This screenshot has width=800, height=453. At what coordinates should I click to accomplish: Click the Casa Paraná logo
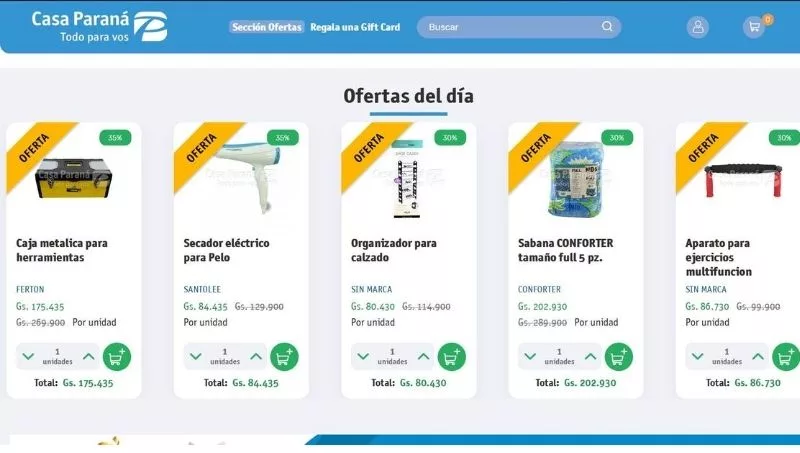pyautogui.click(x=99, y=27)
